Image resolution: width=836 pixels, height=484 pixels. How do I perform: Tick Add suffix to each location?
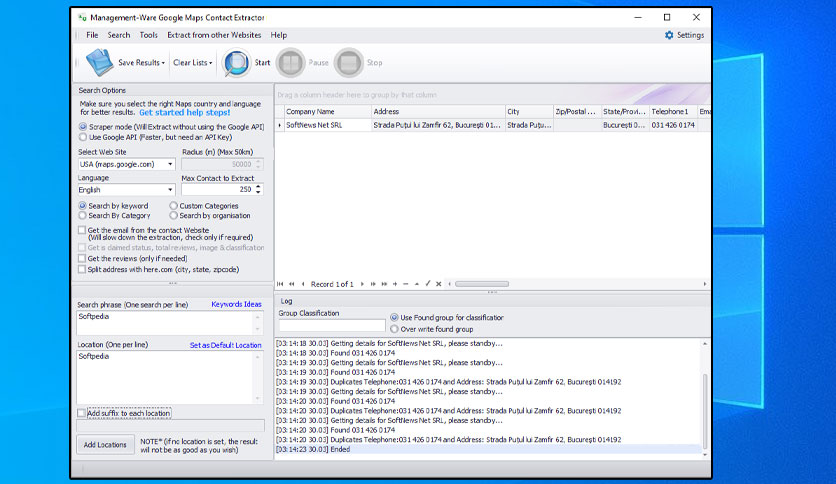click(82, 413)
